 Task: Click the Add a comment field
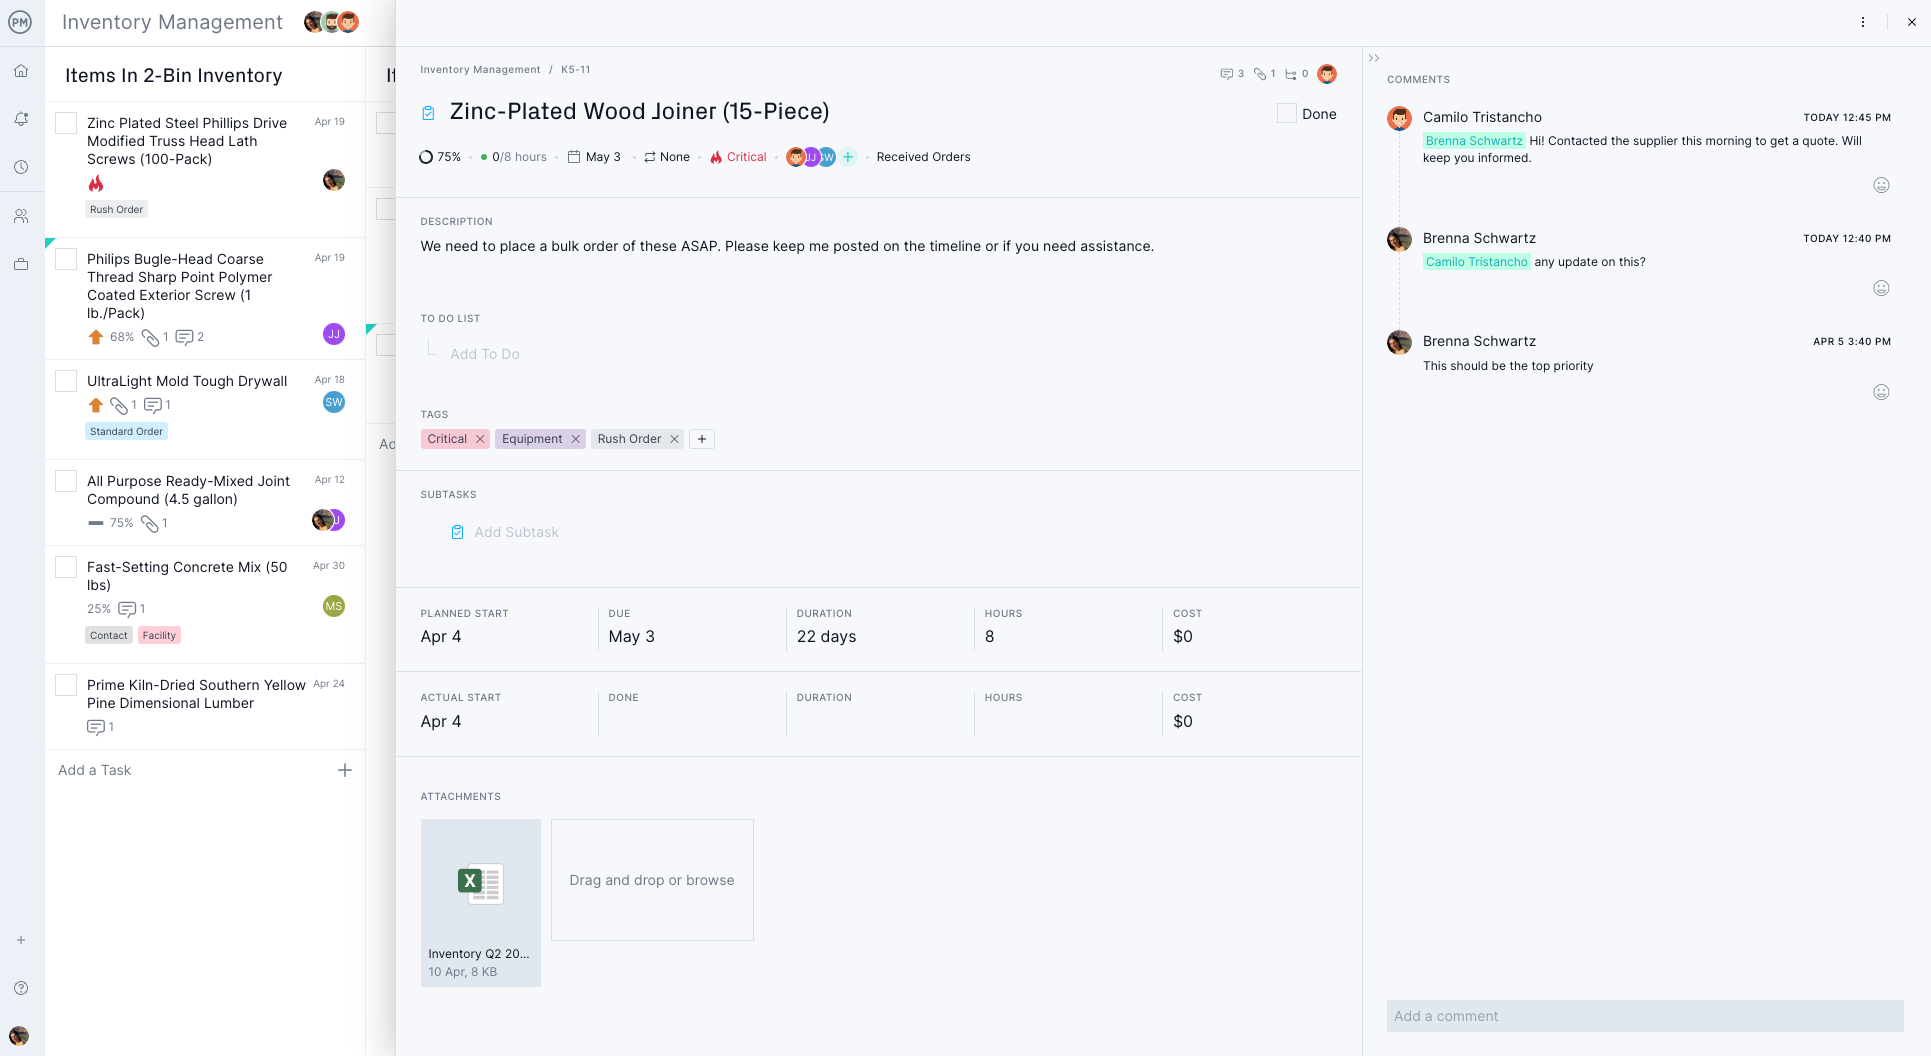click(1644, 1016)
